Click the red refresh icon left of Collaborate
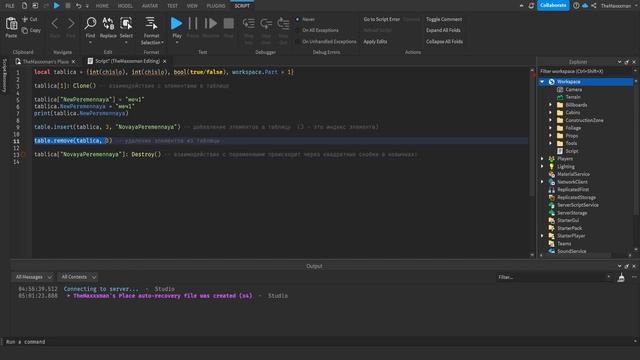 tap(531, 6)
